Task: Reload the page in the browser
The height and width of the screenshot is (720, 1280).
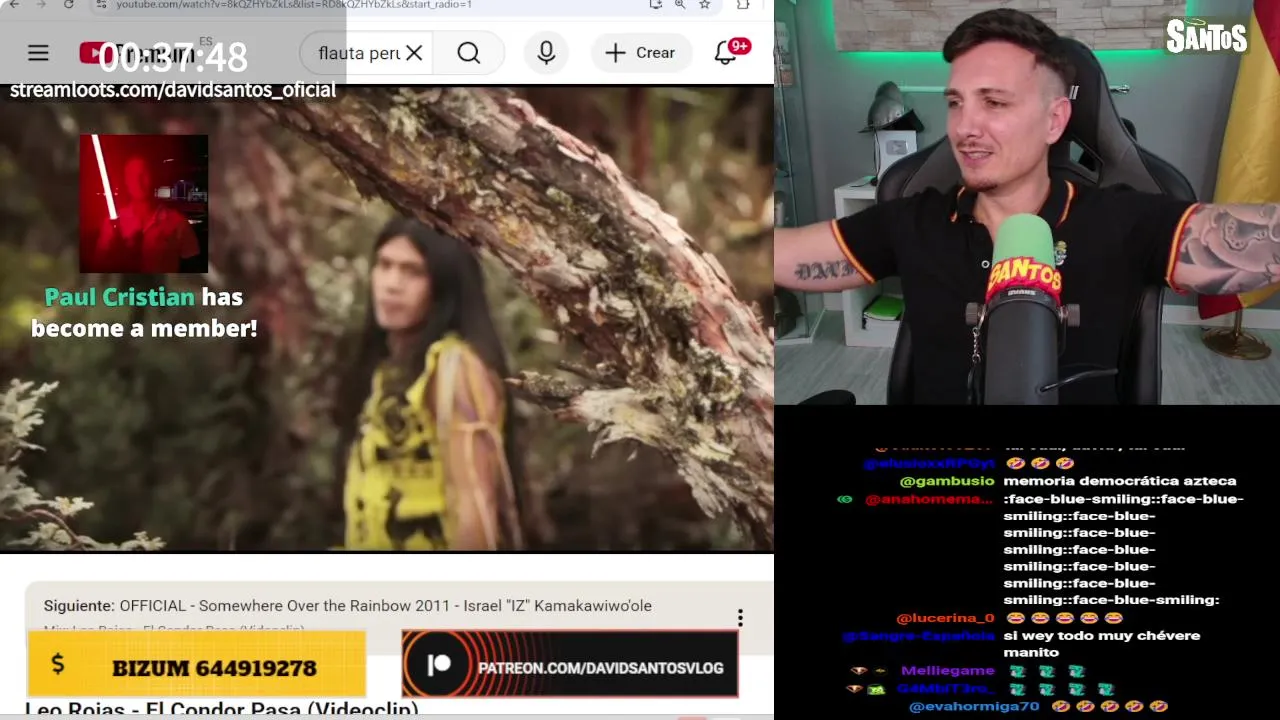Action: pyautogui.click(x=68, y=4)
